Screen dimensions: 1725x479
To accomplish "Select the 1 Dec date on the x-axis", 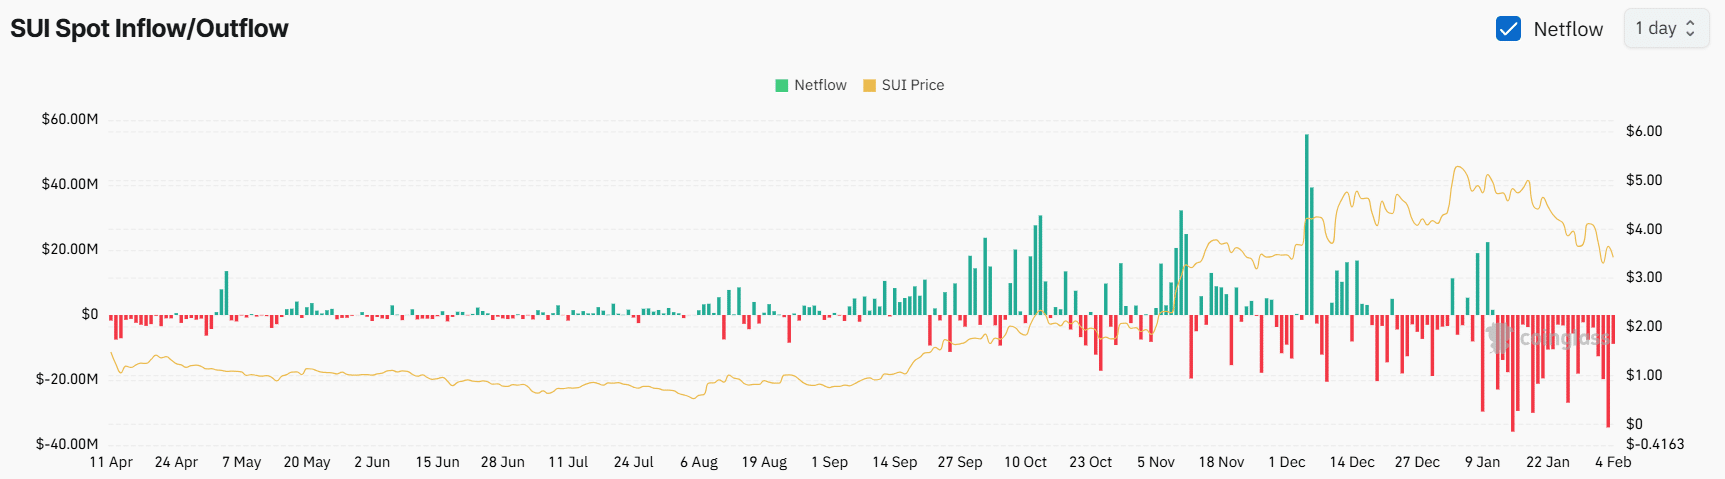I will pos(1286,462).
